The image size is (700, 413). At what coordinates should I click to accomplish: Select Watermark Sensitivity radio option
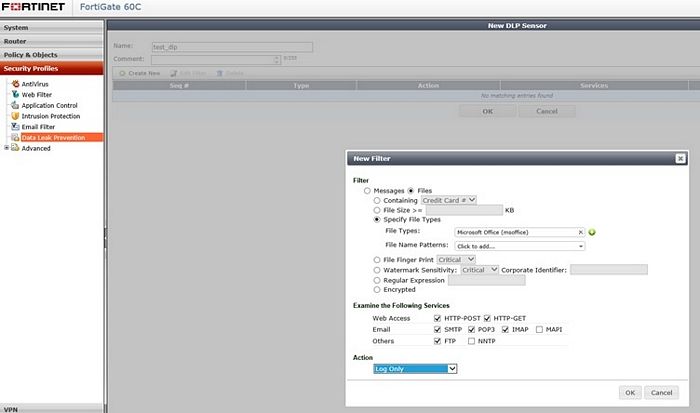[377, 270]
